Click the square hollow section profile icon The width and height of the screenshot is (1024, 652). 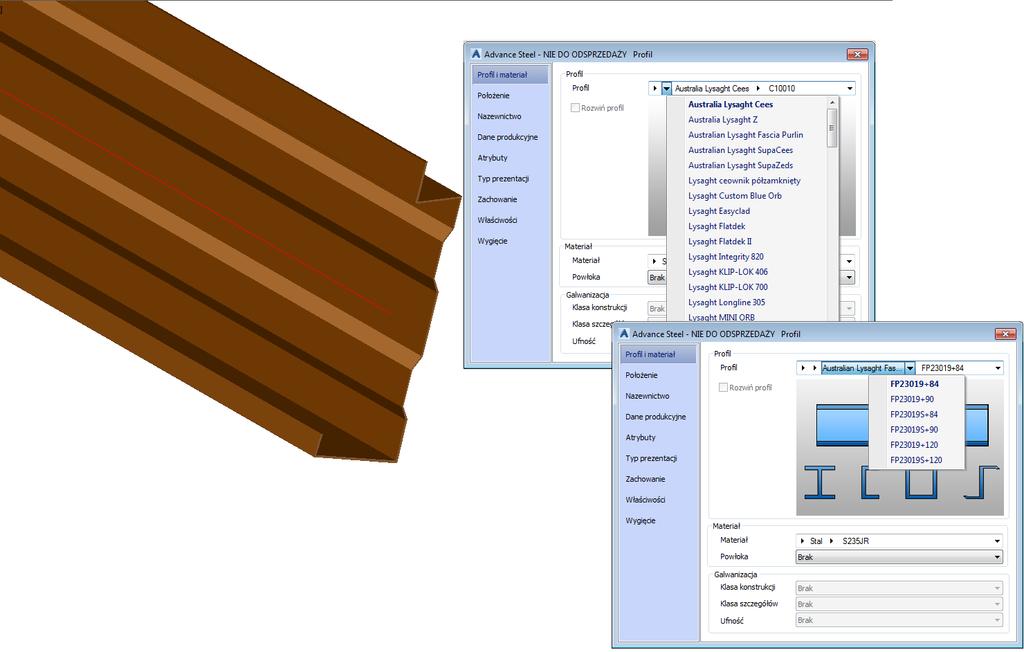[921, 484]
